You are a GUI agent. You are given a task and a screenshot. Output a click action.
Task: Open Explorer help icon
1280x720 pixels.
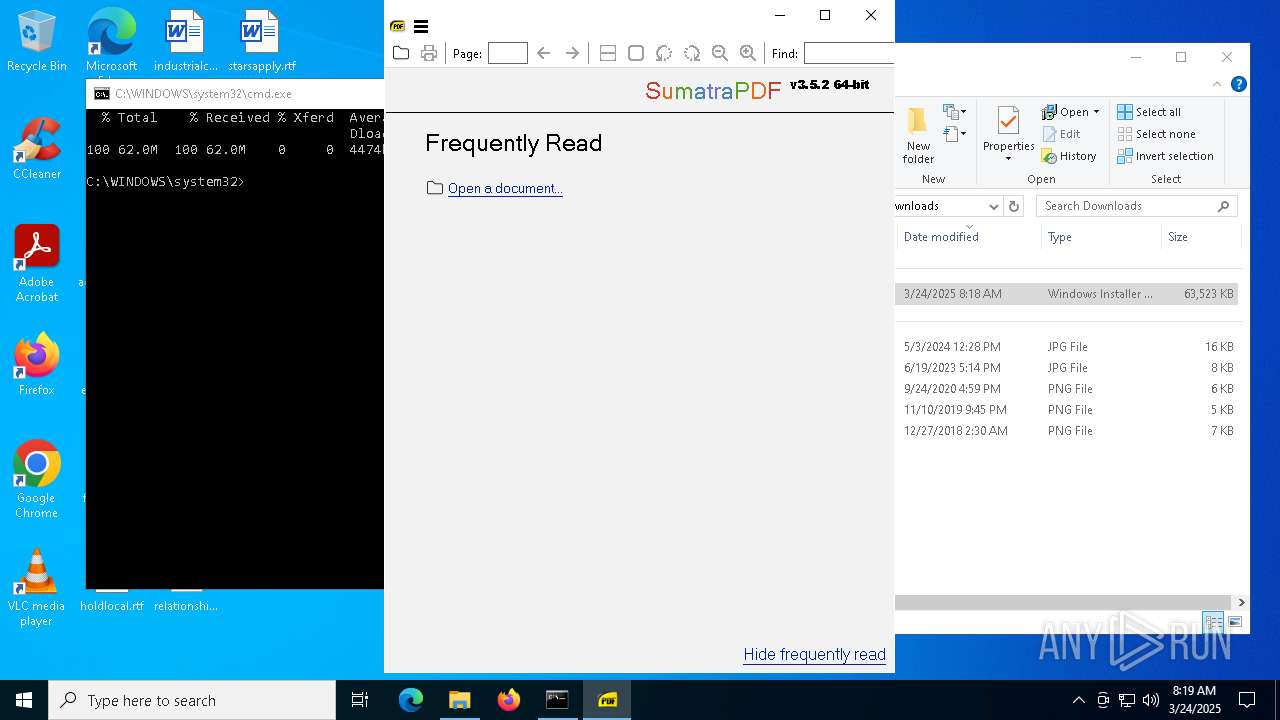tap(1238, 85)
